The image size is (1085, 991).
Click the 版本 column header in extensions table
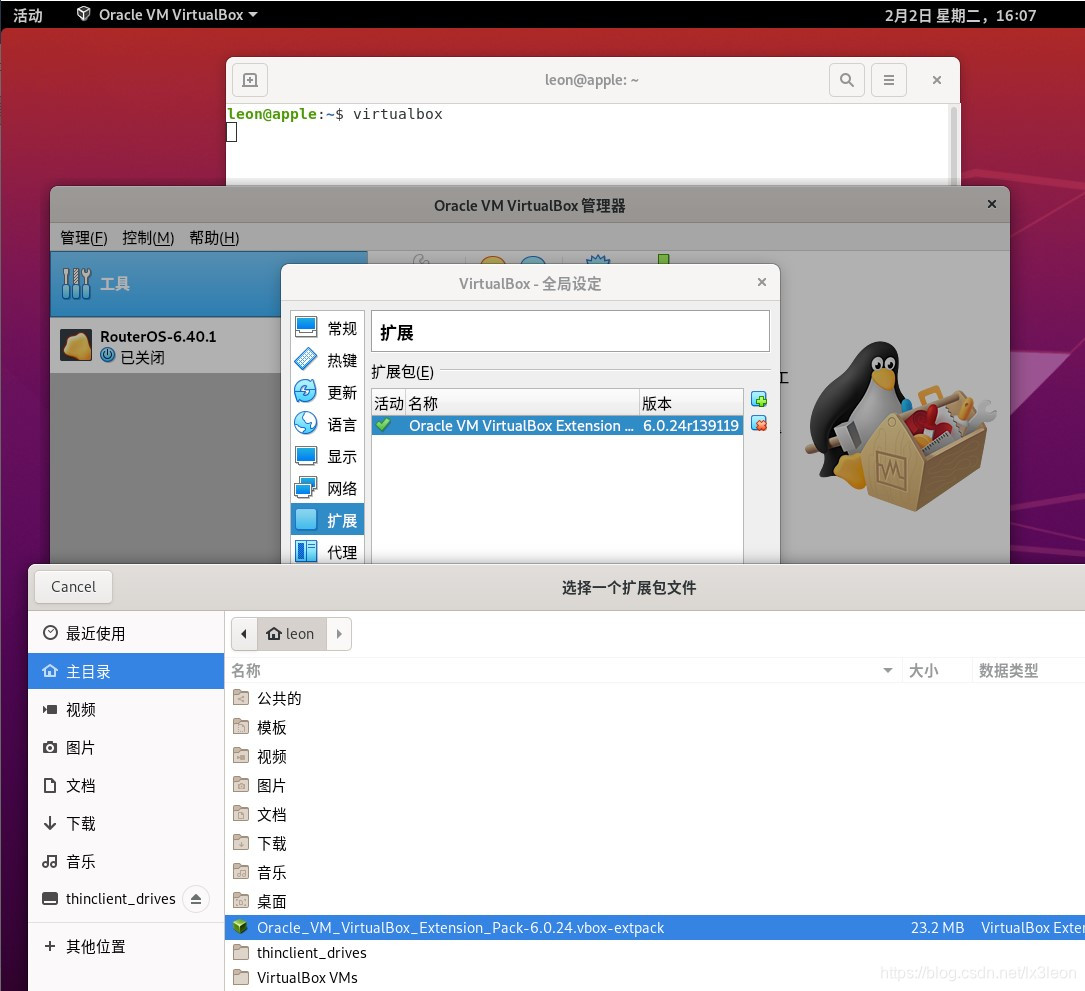point(691,403)
